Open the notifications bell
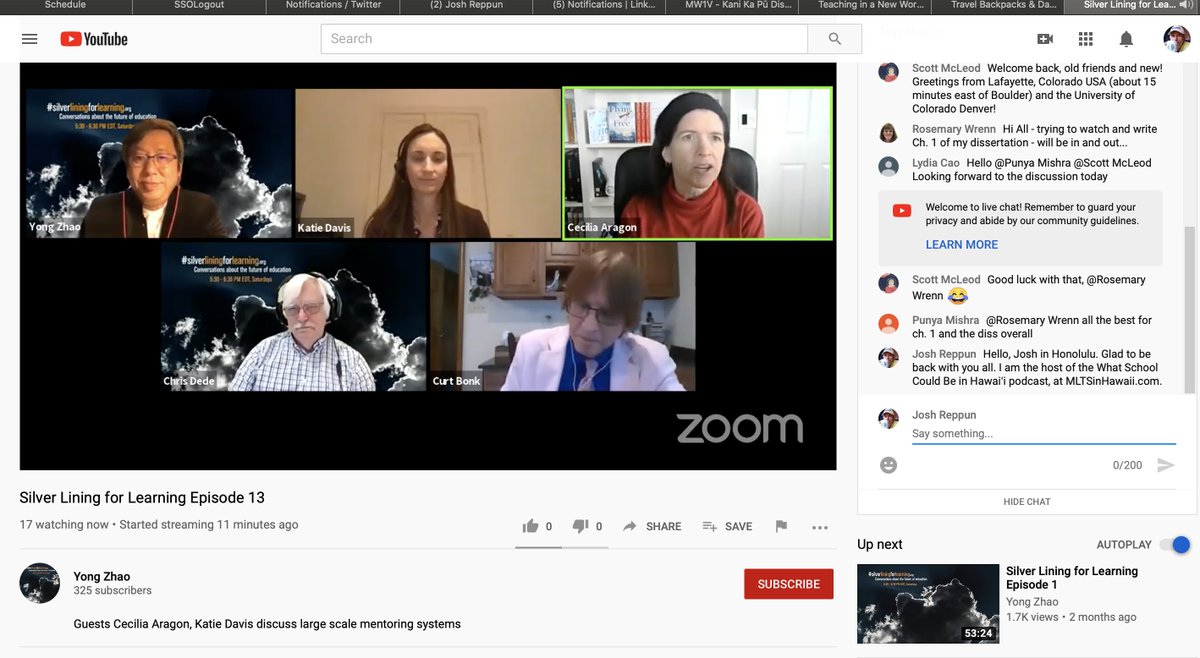This screenshot has width=1200, height=658. [1126, 39]
